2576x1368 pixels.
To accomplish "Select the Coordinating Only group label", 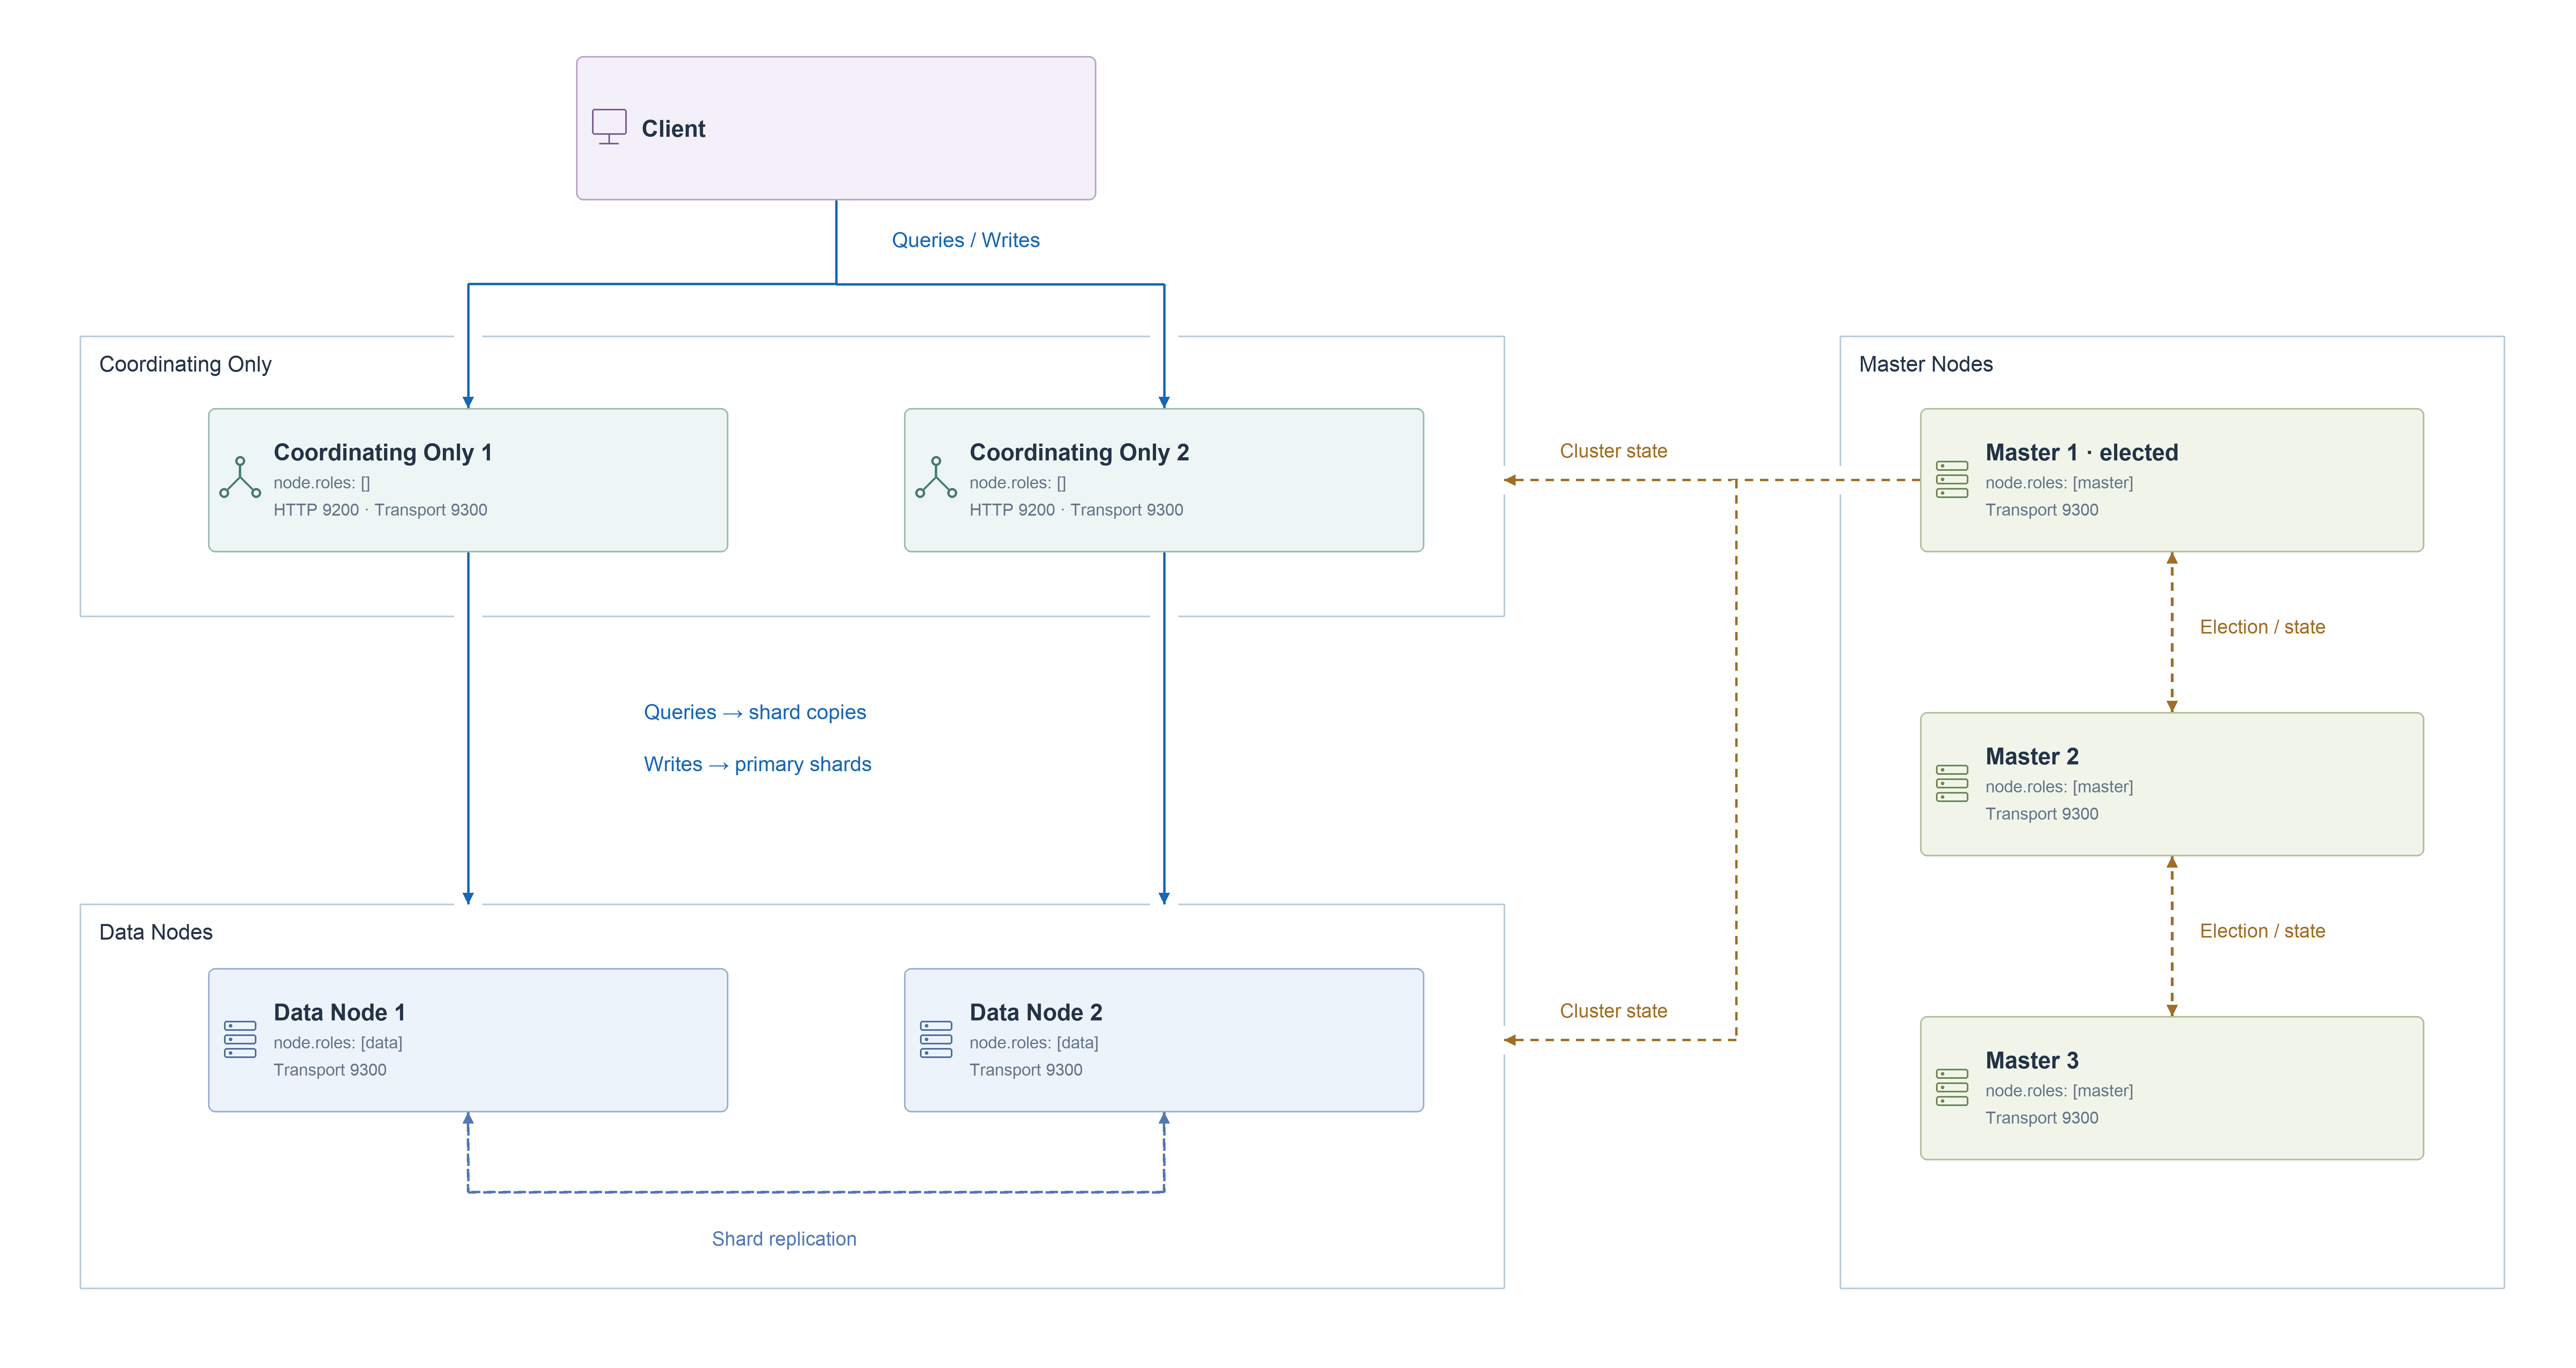I will (185, 364).
